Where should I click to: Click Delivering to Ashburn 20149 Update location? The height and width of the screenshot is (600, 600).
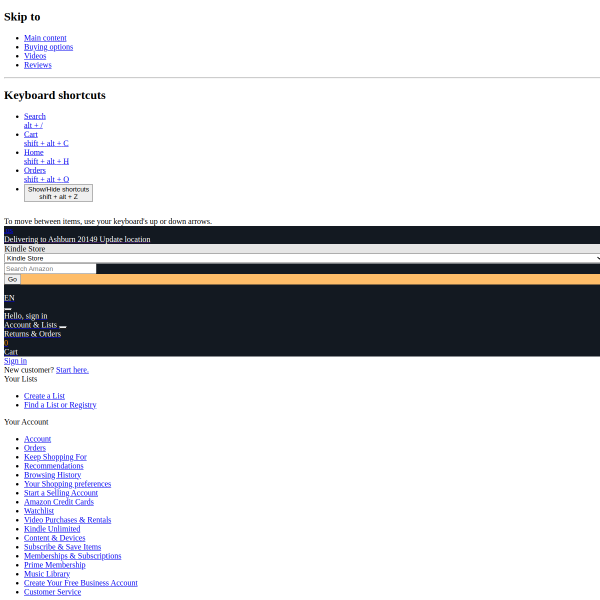click(x=77, y=239)
